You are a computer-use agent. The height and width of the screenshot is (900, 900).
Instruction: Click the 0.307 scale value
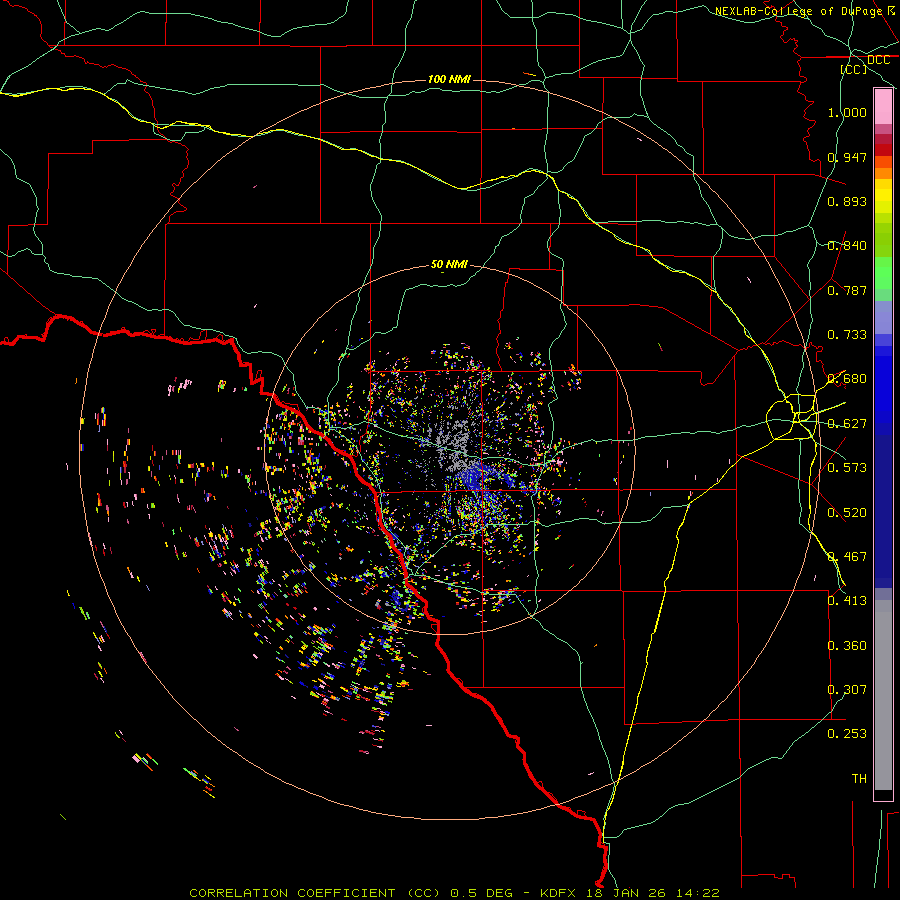point(847,690)
